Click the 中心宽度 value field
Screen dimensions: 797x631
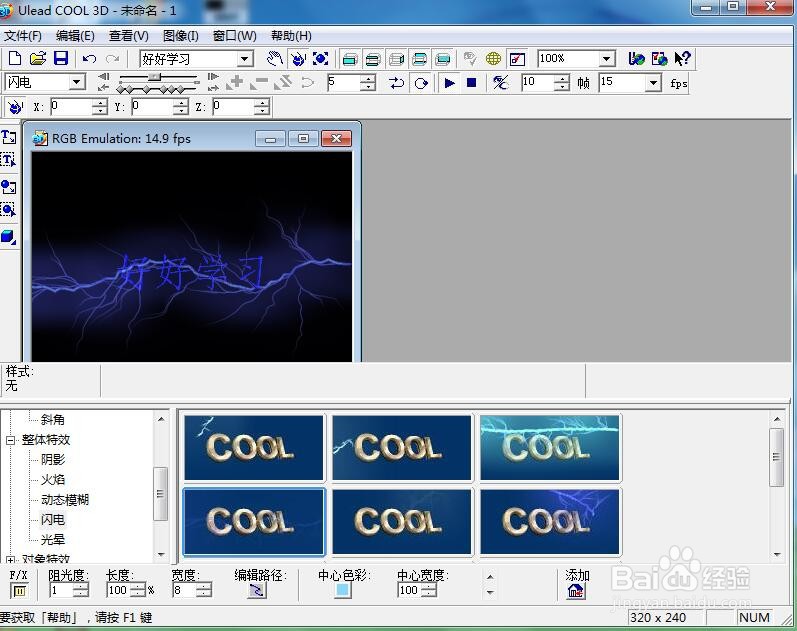pyautogui.click(x=410, y=590)
